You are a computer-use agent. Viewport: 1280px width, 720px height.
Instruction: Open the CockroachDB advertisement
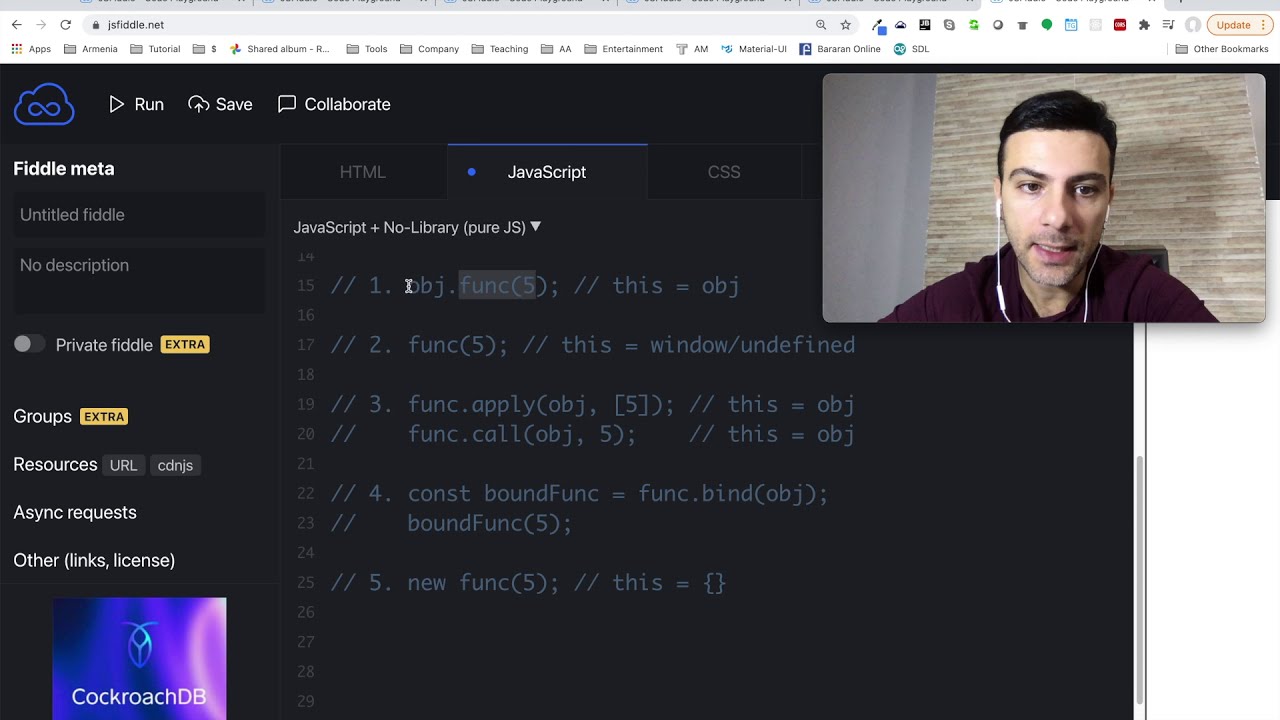(139, 658)
